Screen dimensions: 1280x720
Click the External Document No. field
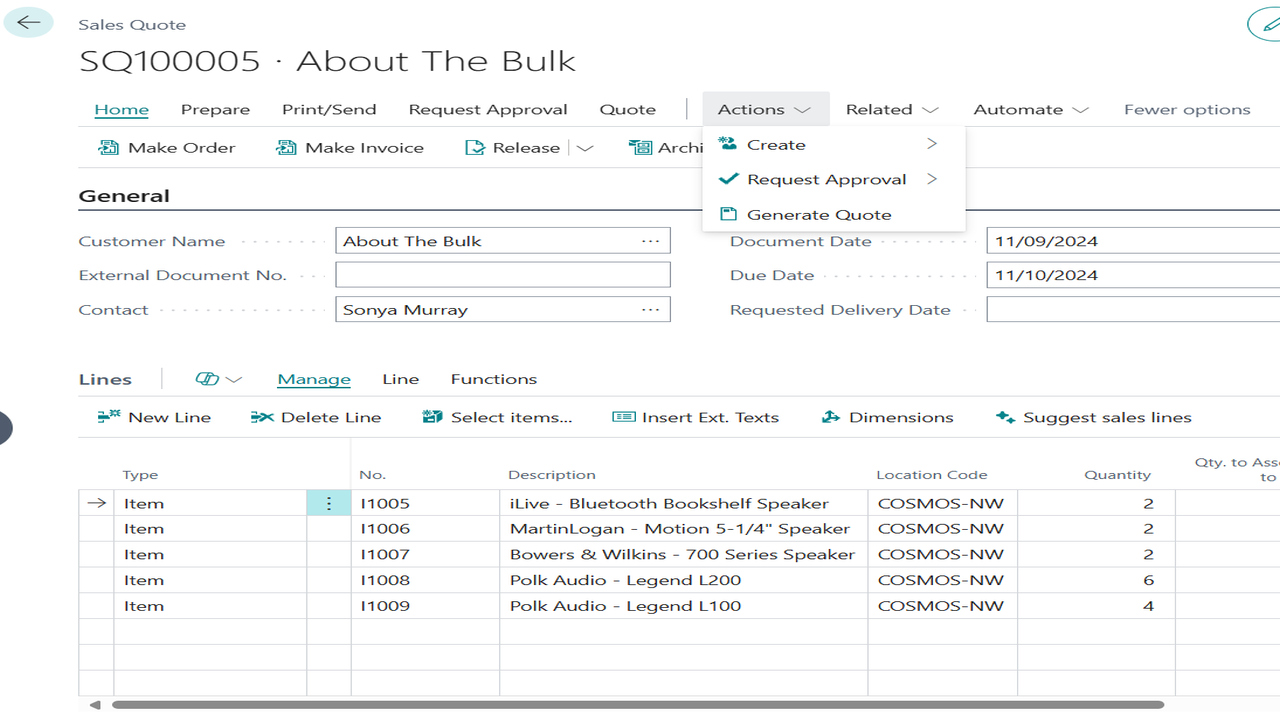[x=503, y=275]
